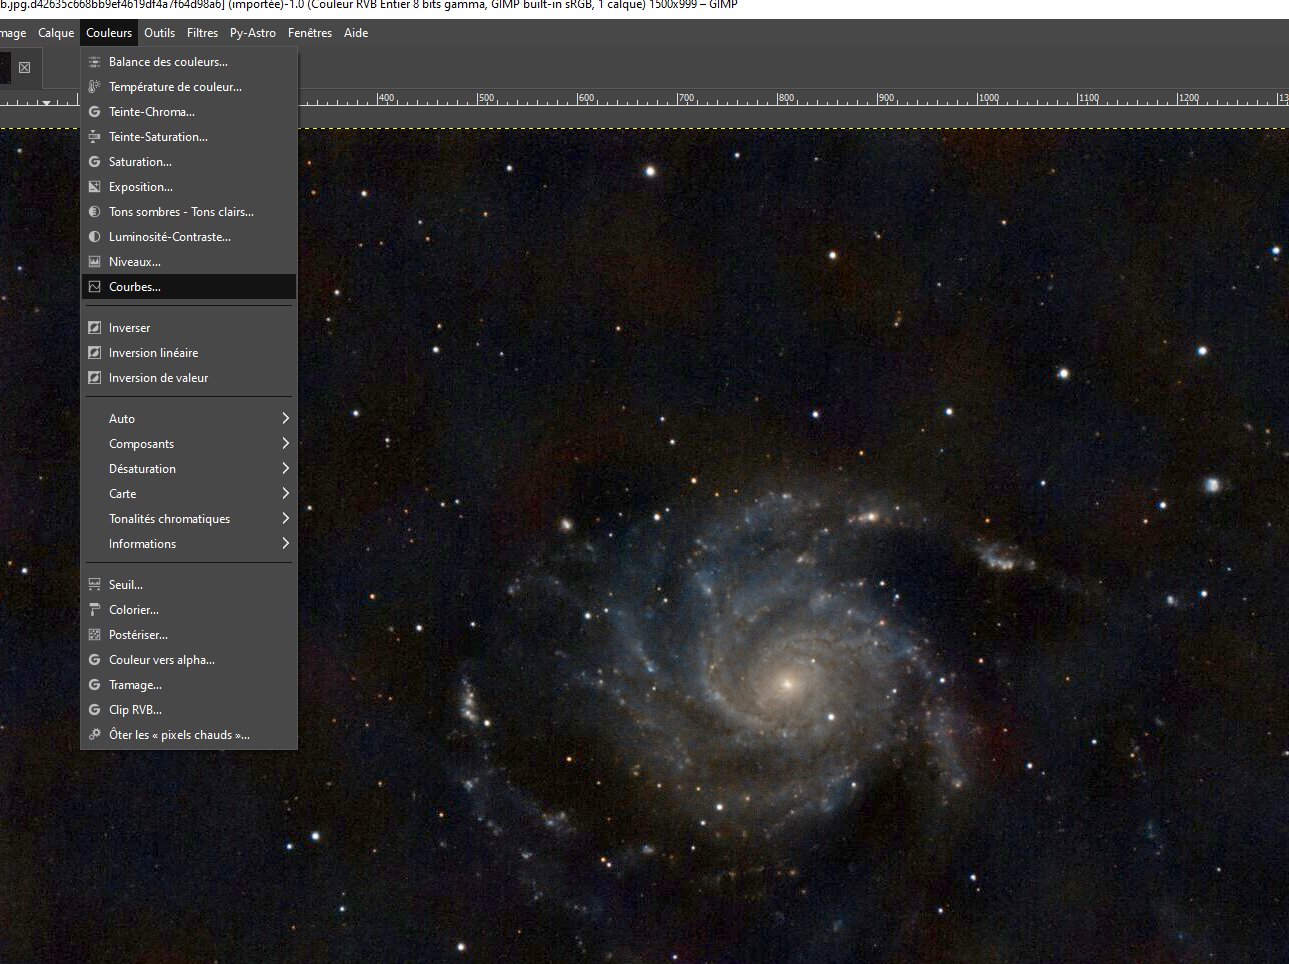Close the open Couleurs menu from the menu bar

[x=109, y=33]
